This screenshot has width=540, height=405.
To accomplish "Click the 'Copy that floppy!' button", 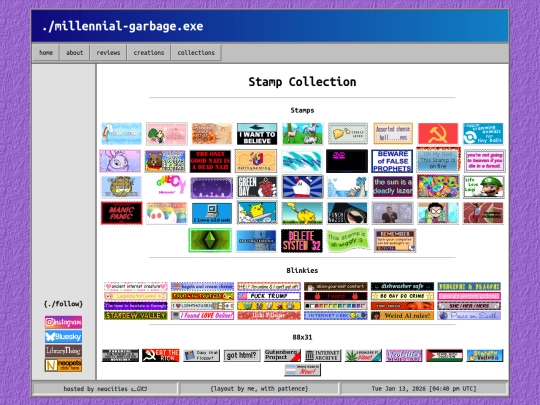I will pos(201,355).
